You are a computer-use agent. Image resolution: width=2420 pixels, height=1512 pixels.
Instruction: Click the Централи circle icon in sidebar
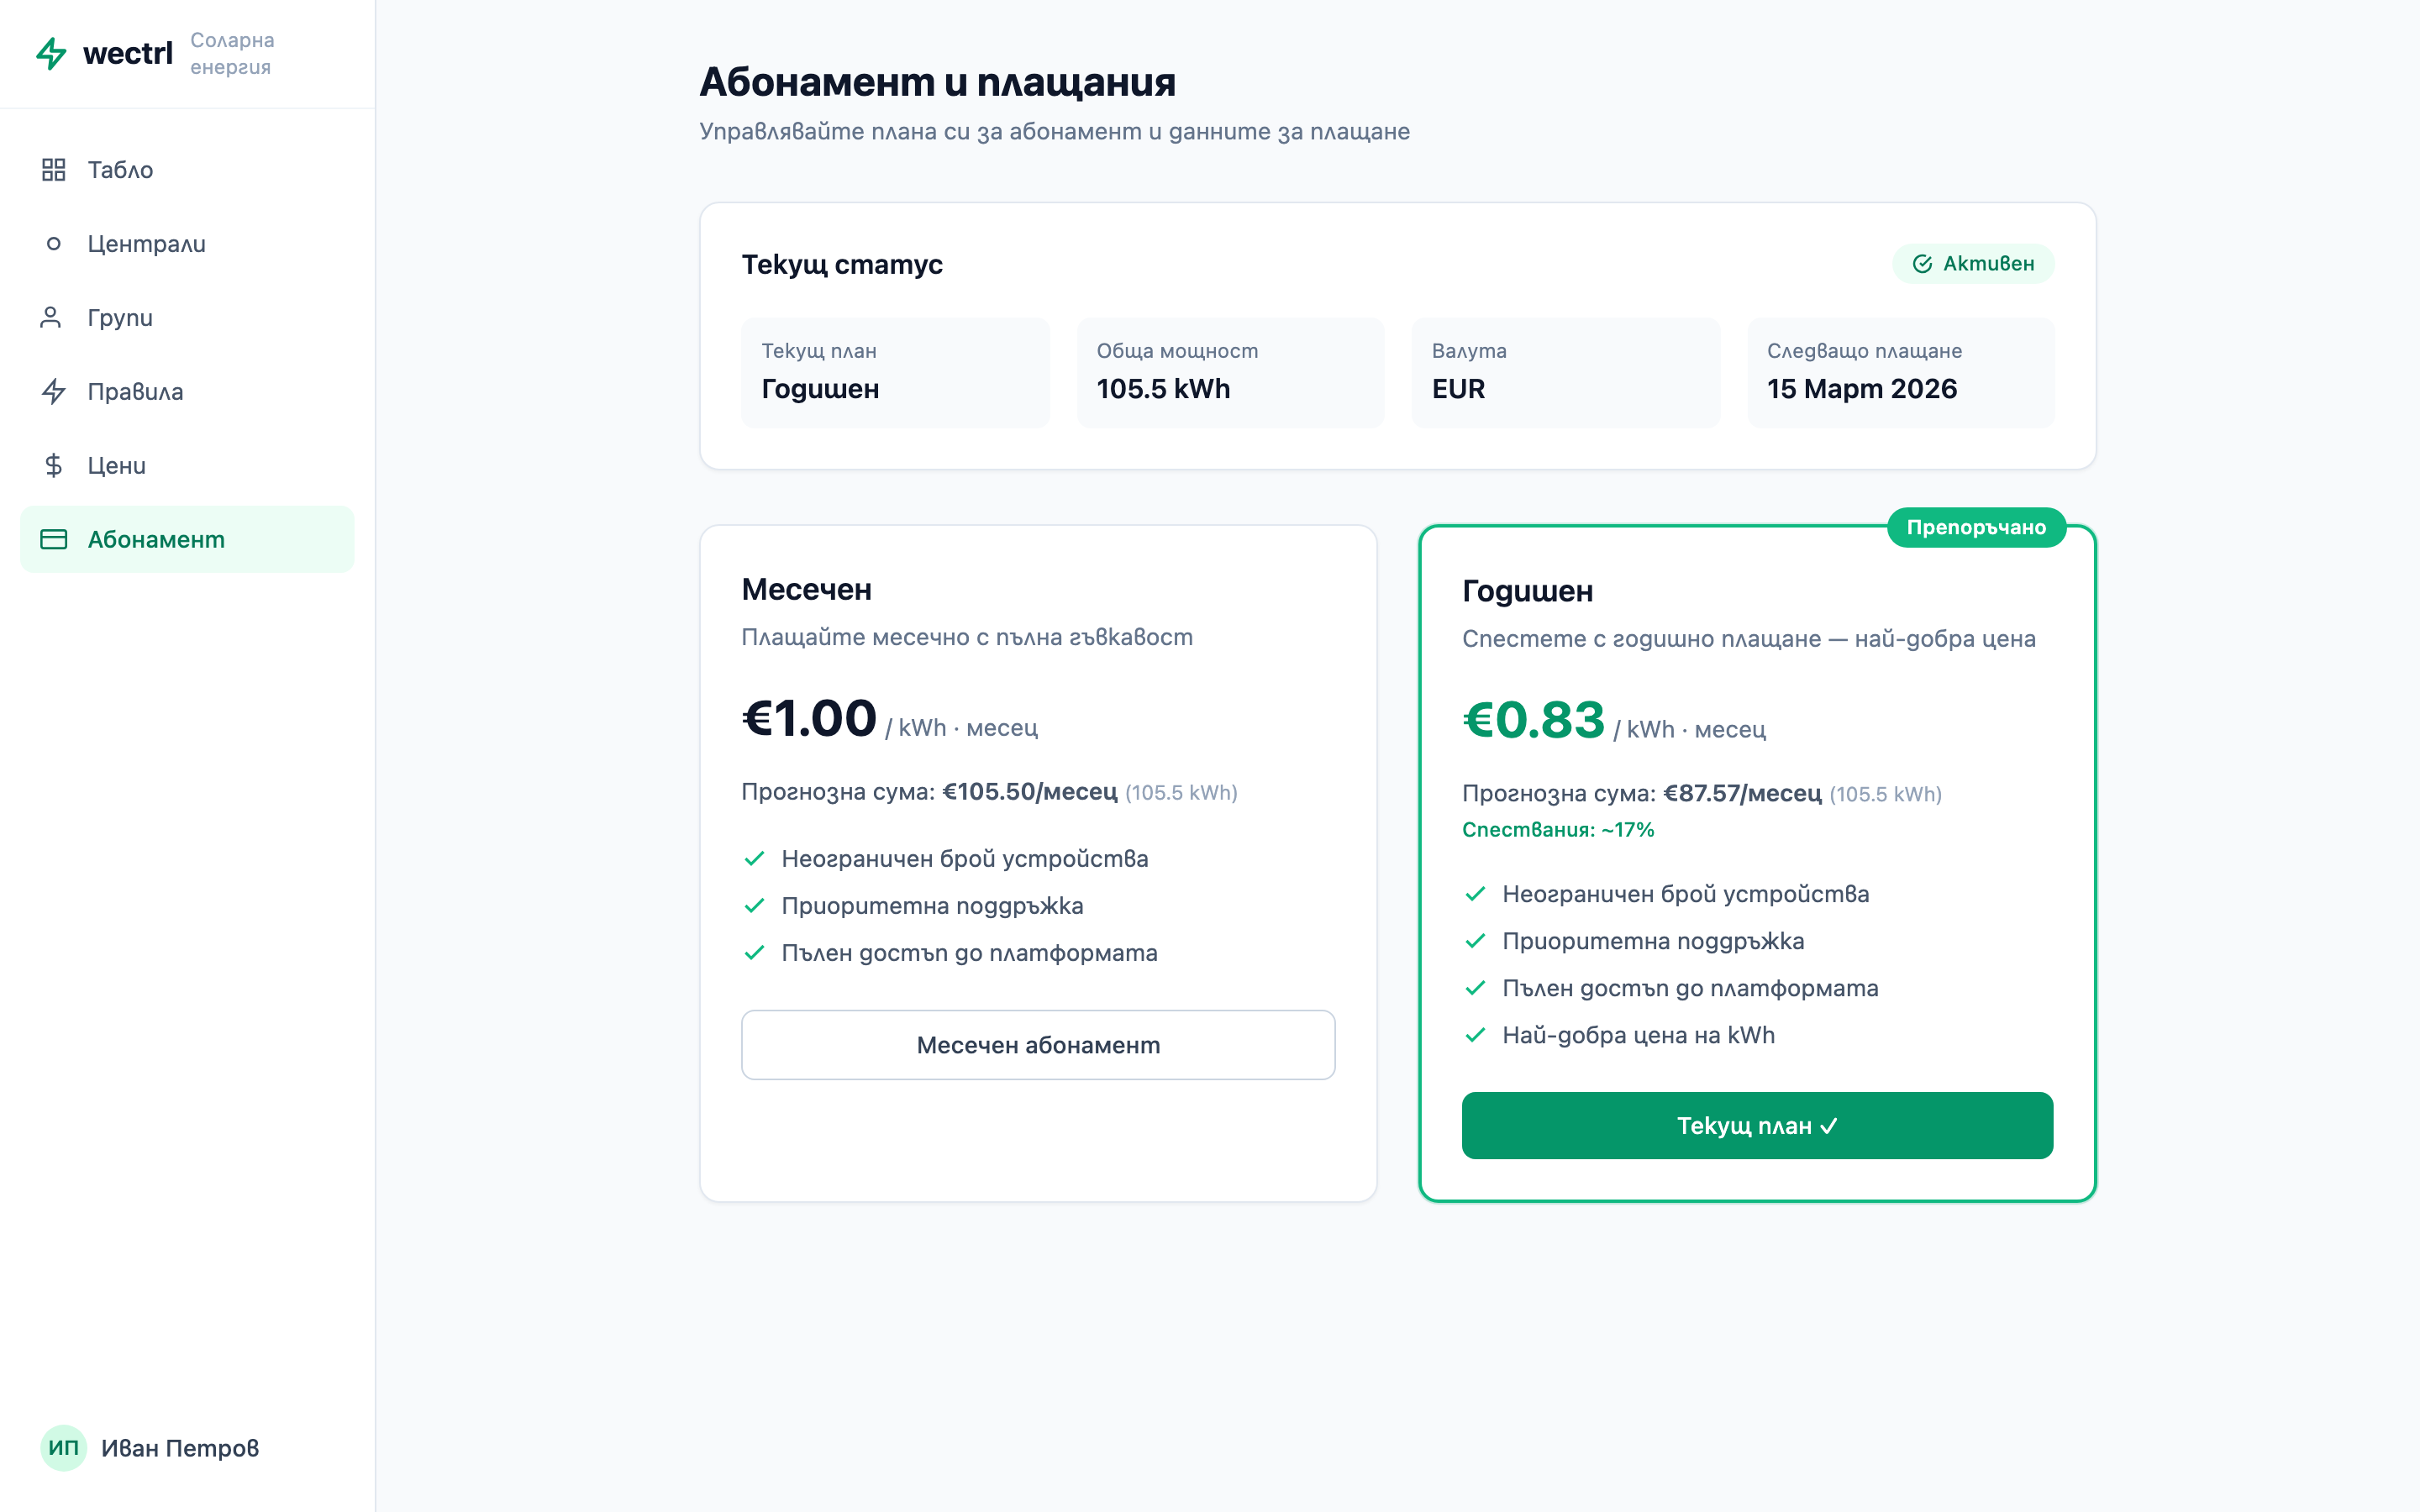tap(54, 243)
